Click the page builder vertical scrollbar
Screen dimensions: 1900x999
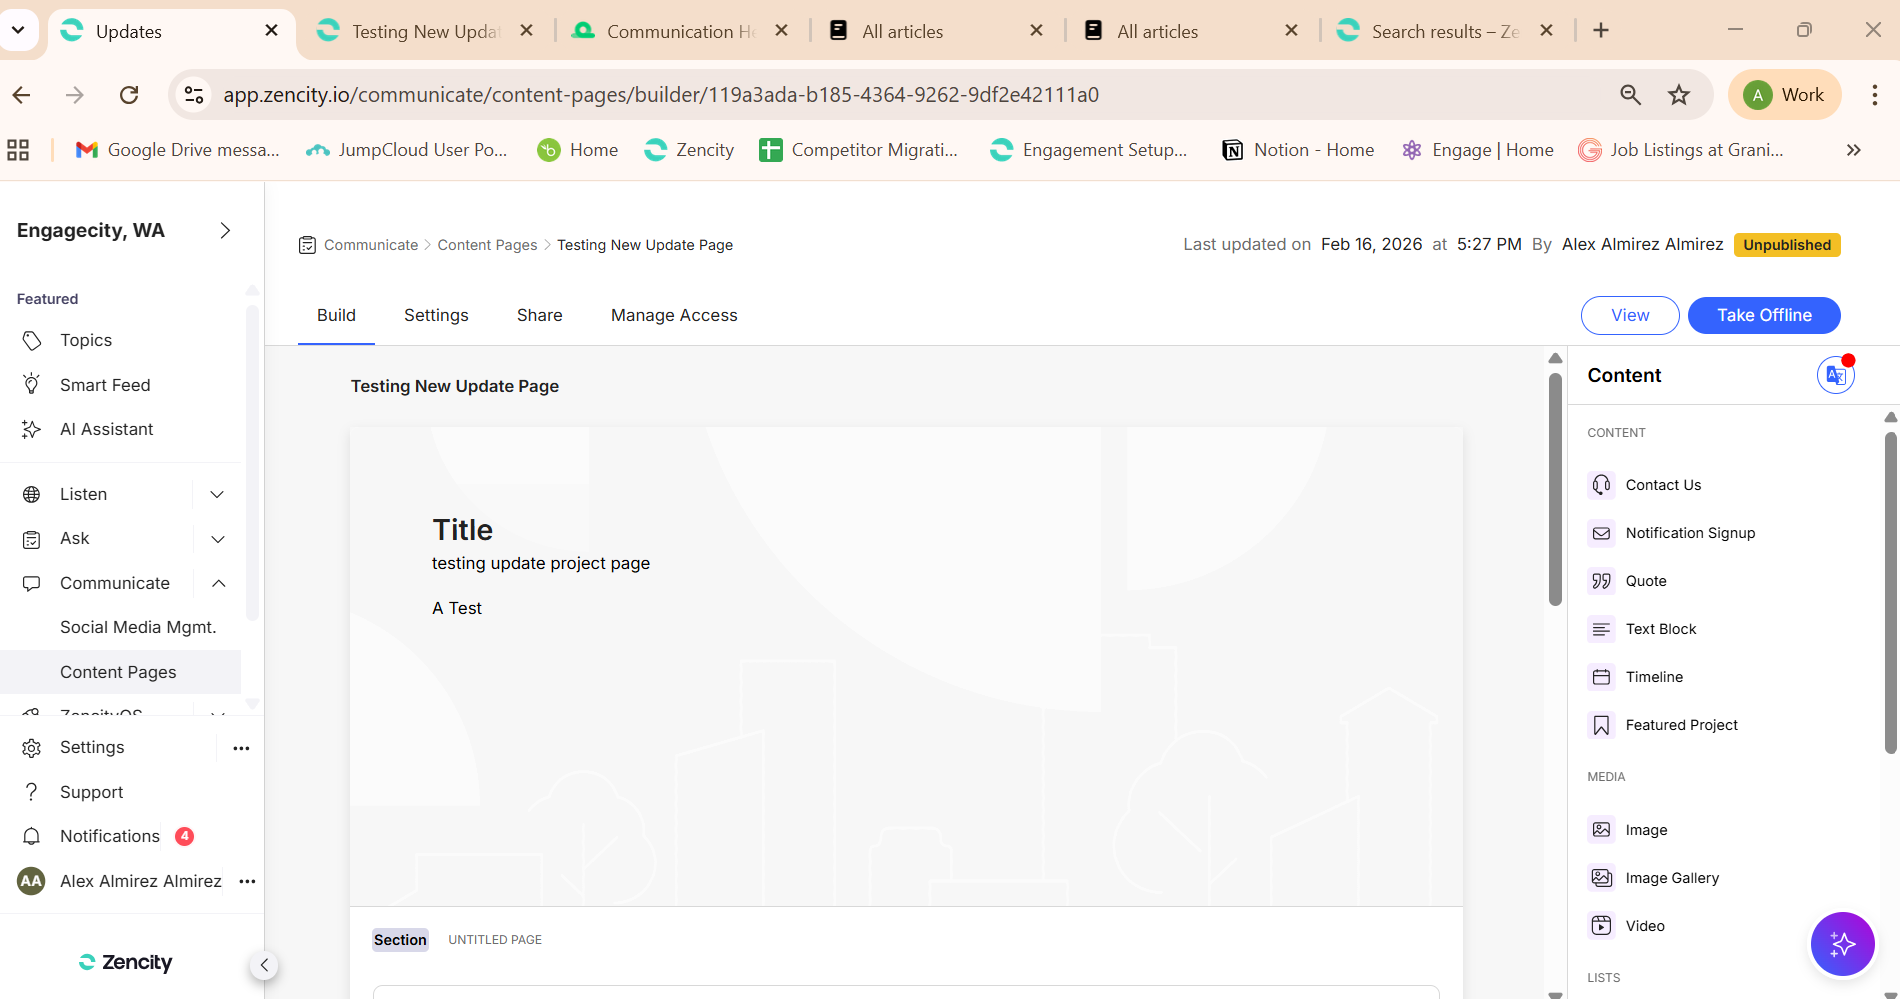point(1555,490)
